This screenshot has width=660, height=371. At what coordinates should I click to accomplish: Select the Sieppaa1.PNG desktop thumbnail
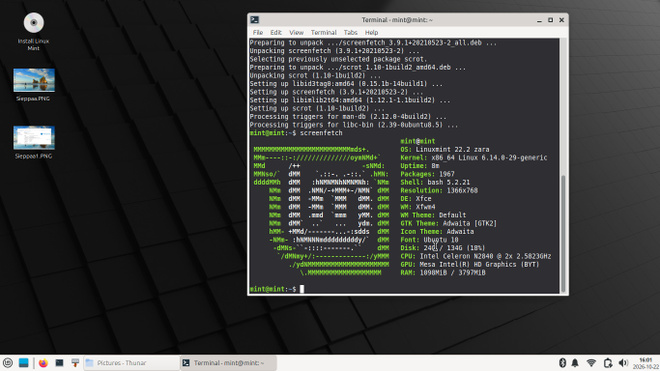tap(33, 142)
